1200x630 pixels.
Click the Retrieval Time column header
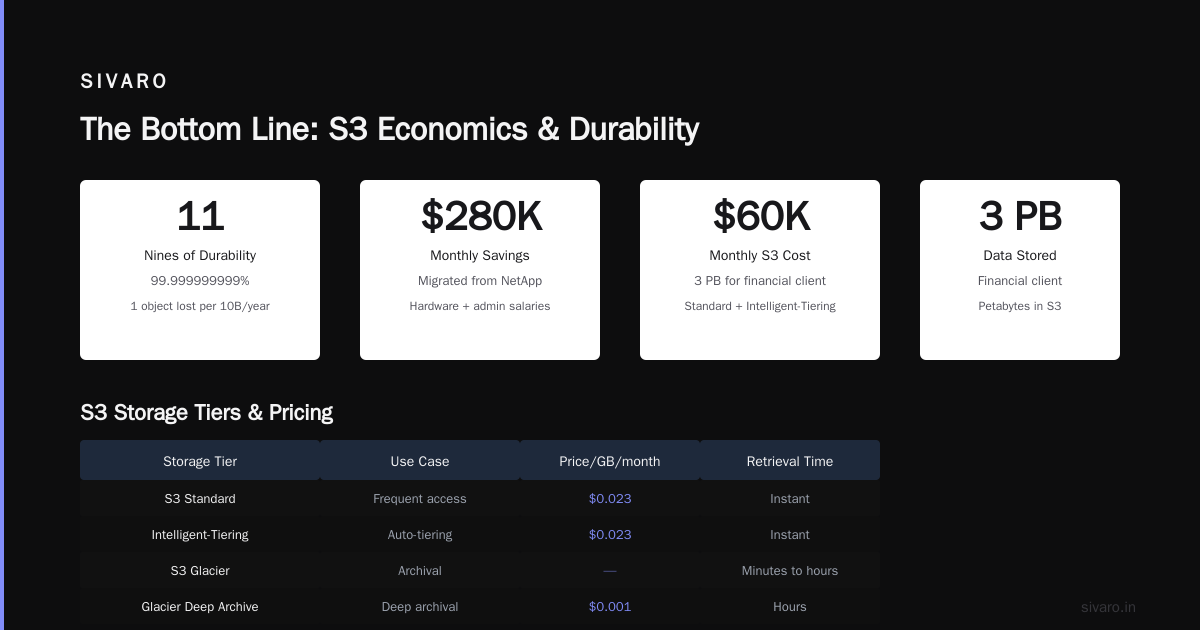(790, 461)
